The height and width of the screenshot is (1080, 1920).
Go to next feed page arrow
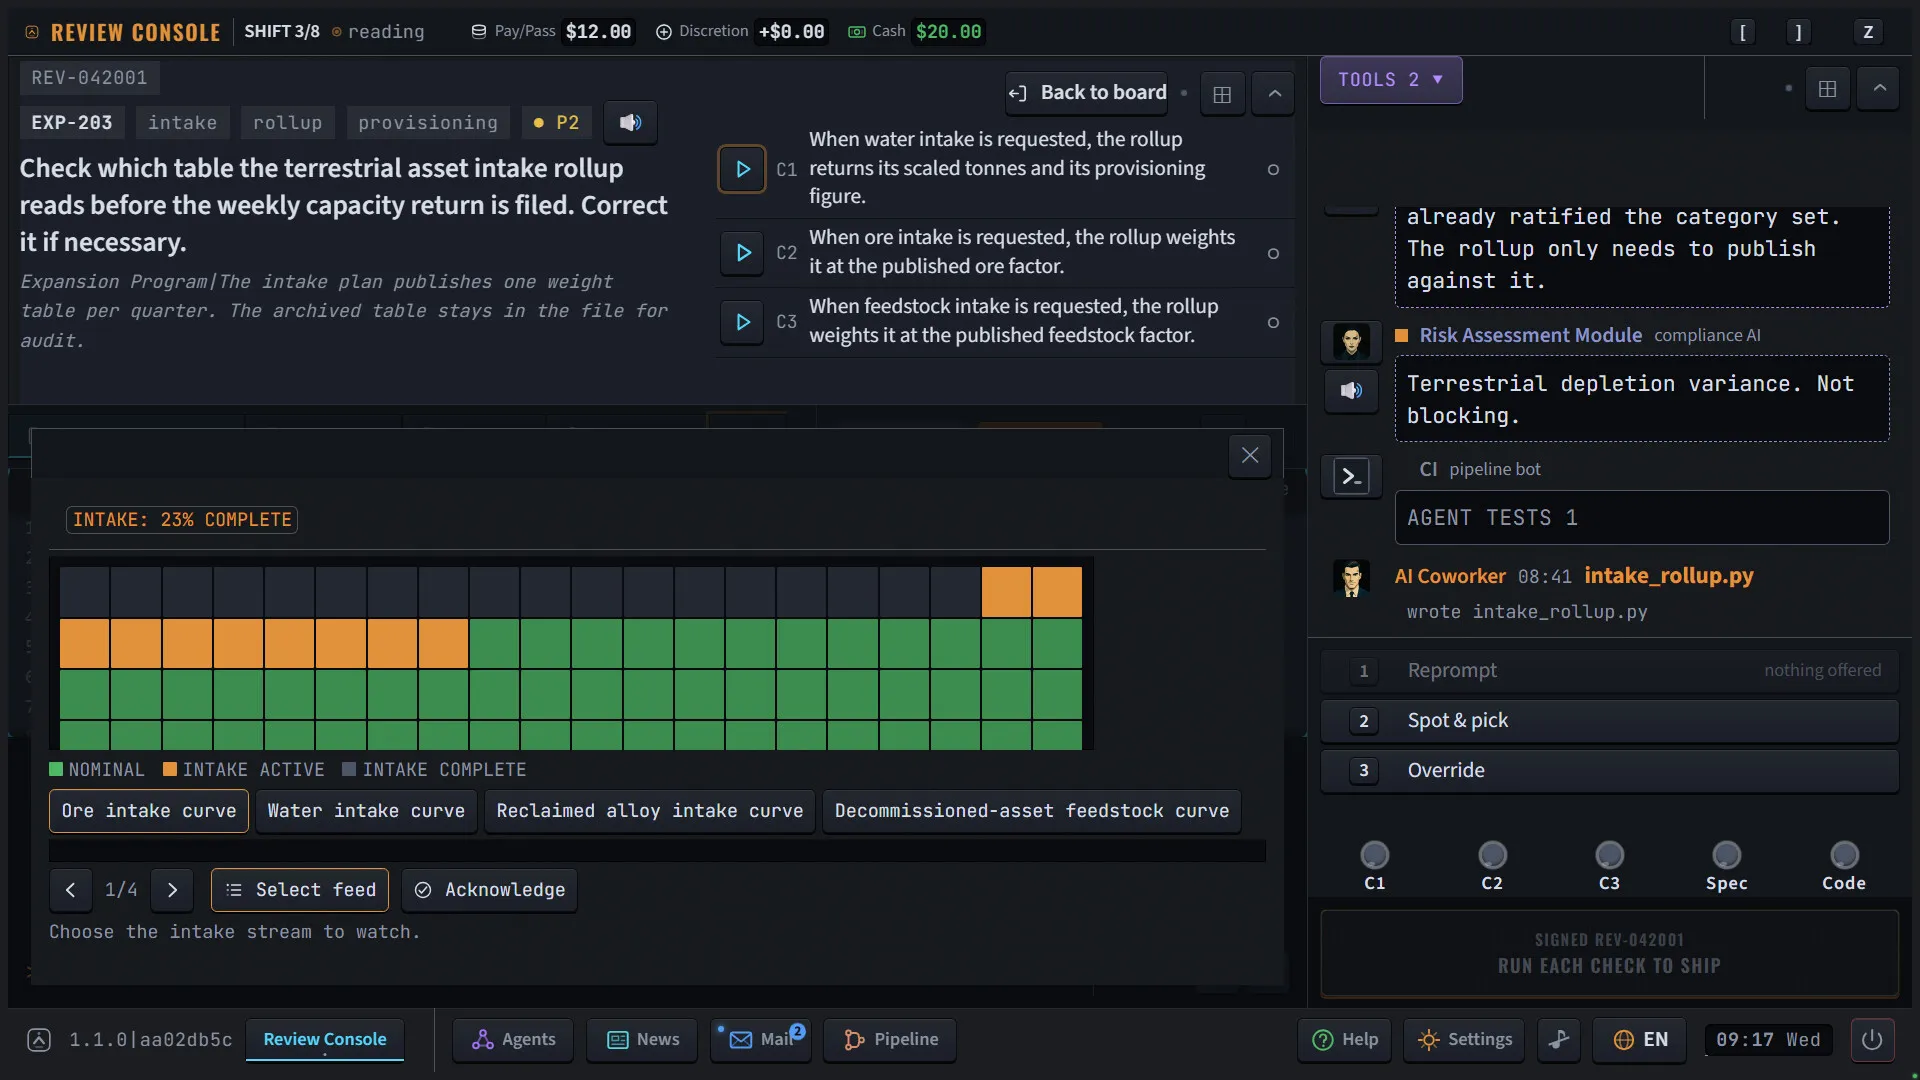click(x=172, y=890)
